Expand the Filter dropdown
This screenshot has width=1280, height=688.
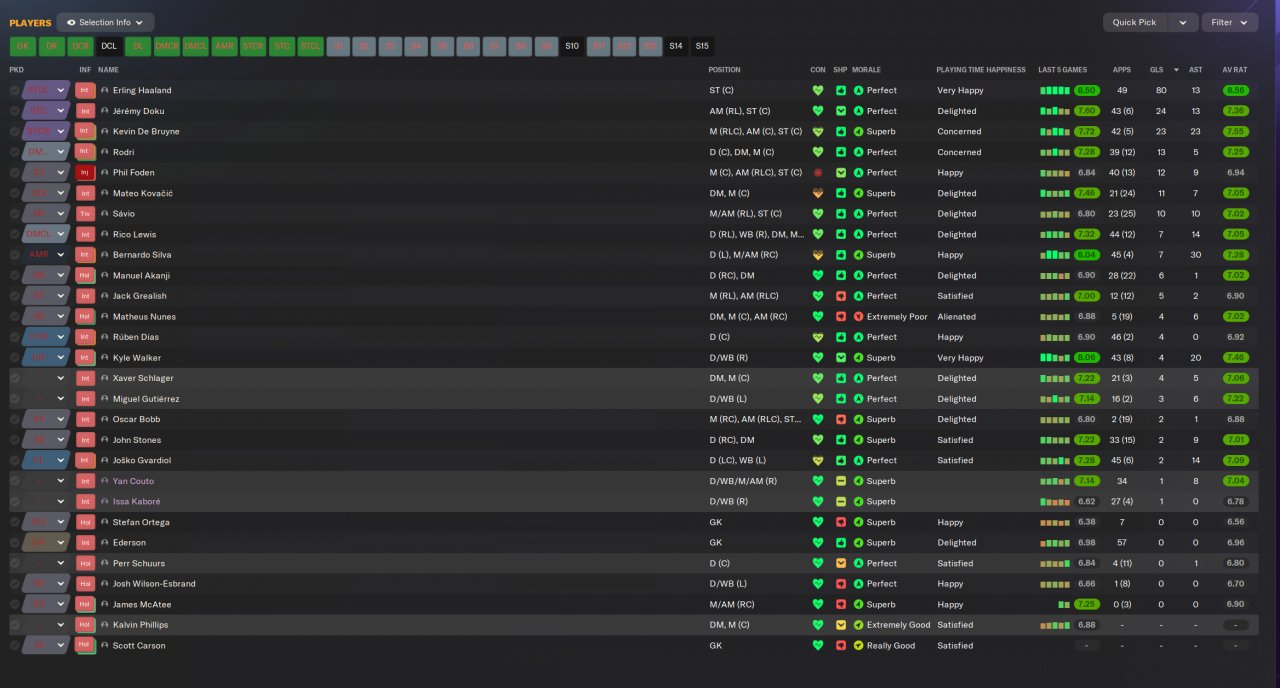click(x=1229, y=22)
